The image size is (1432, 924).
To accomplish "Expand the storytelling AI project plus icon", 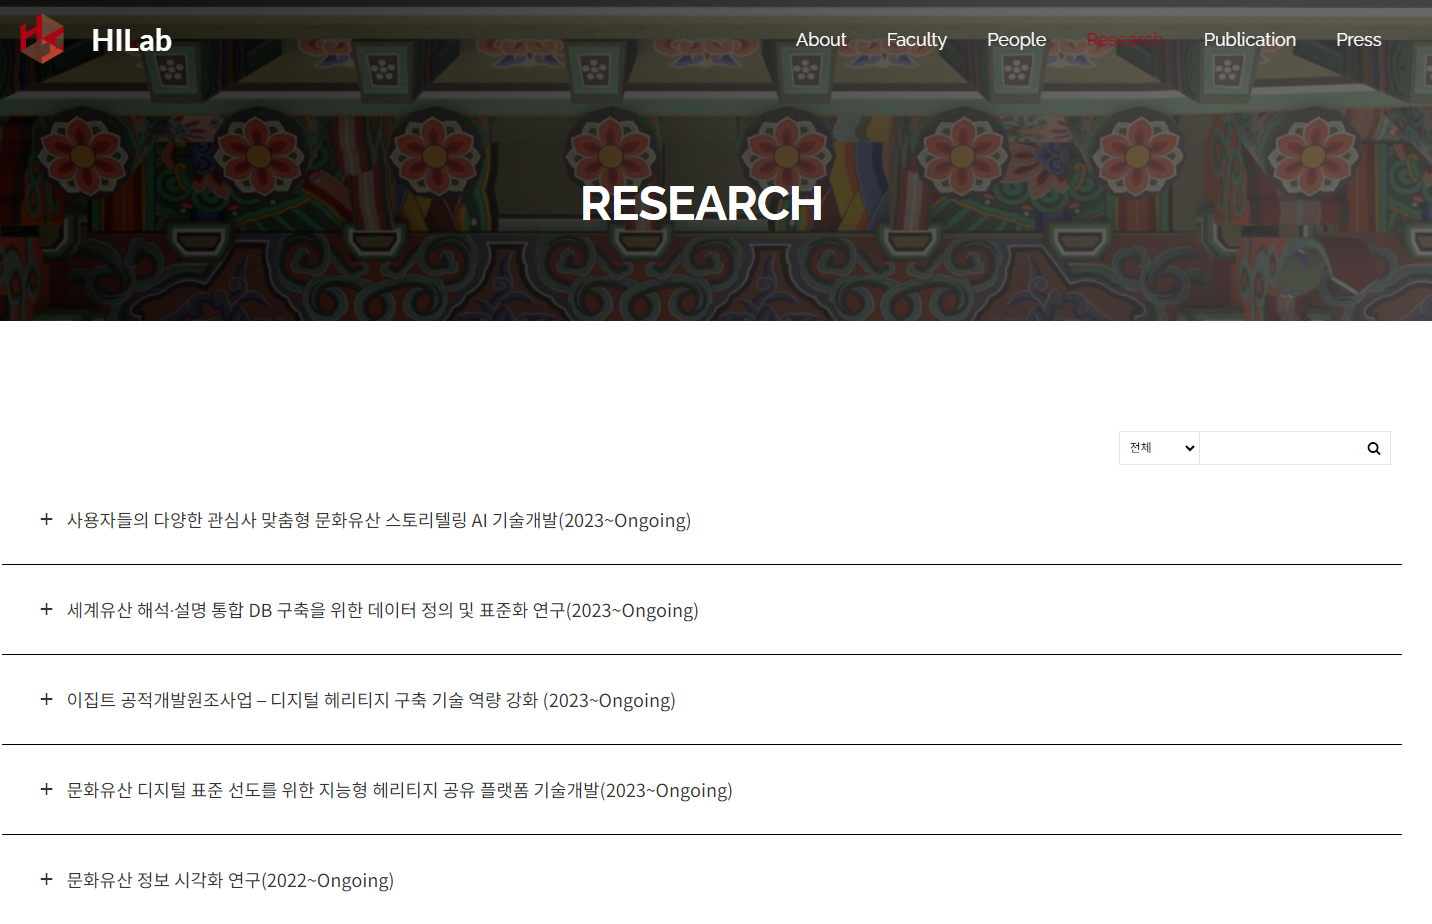I will point(46,519).
